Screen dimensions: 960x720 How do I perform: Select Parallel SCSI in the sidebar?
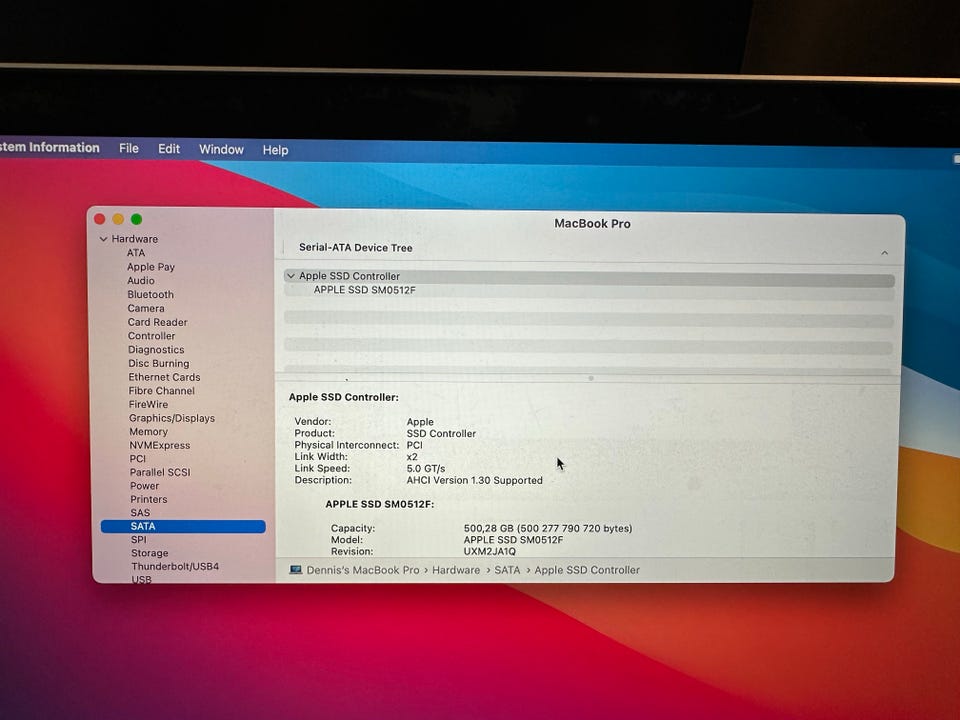[160, 472]
